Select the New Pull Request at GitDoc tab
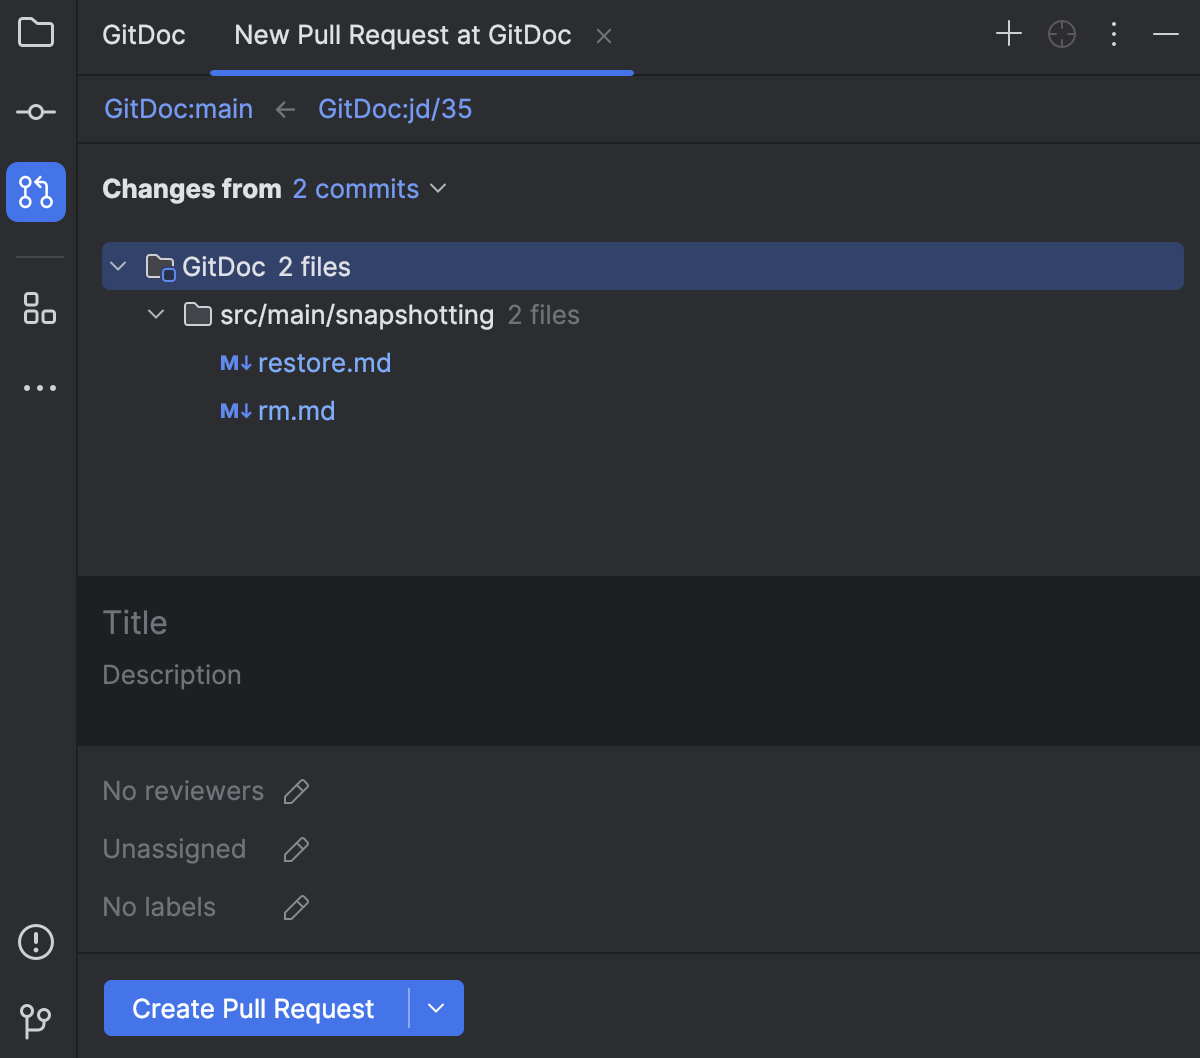The width and height of the screenshot is (1200, 1058). 401,34
